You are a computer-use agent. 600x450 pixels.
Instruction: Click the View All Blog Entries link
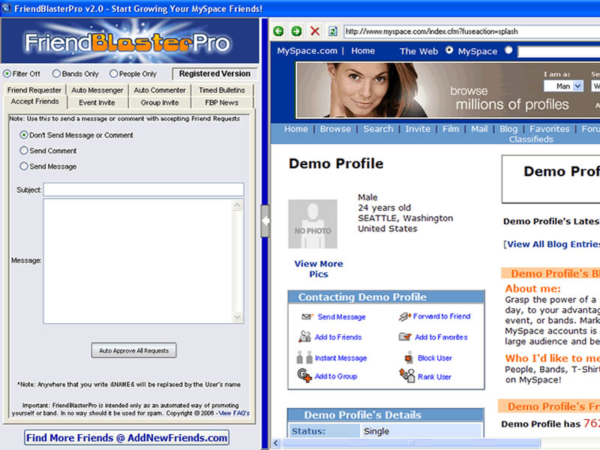[x=553, y=244]
